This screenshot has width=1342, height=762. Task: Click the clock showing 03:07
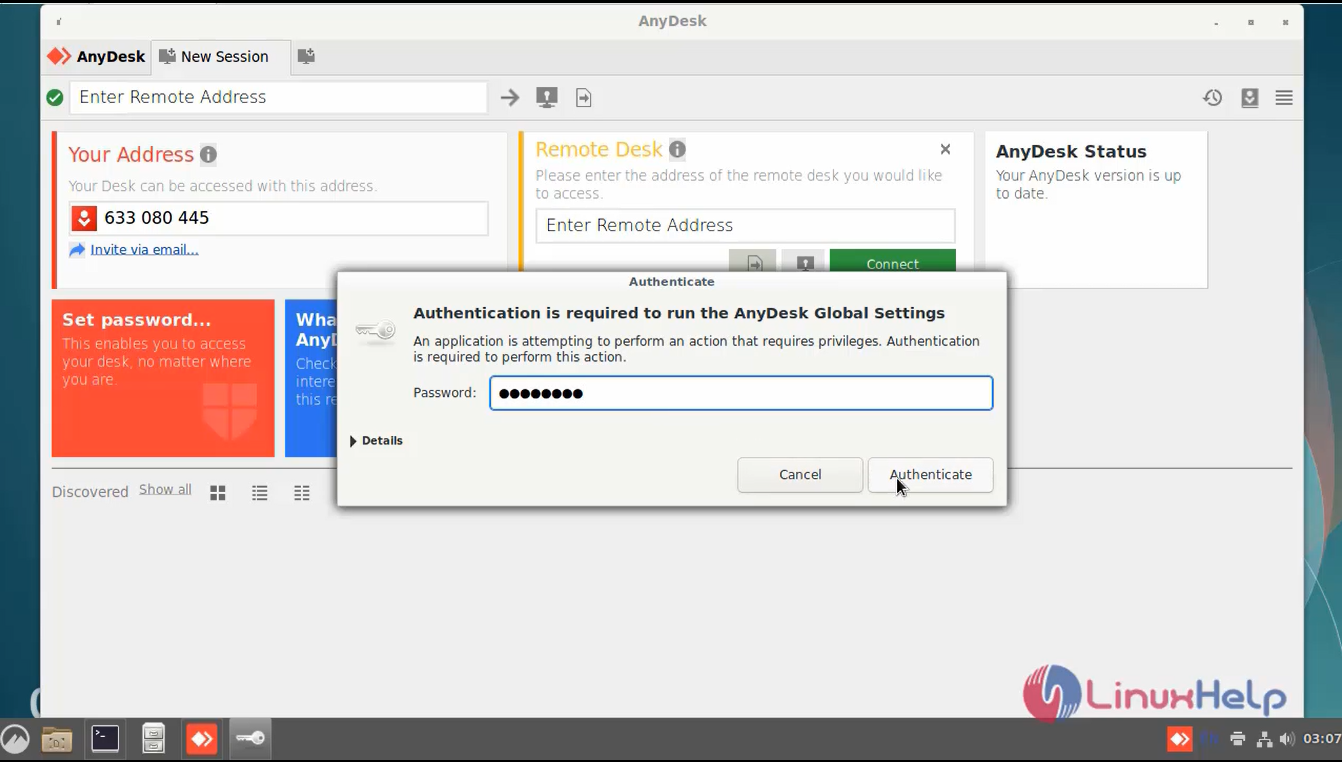point(1321,739)
